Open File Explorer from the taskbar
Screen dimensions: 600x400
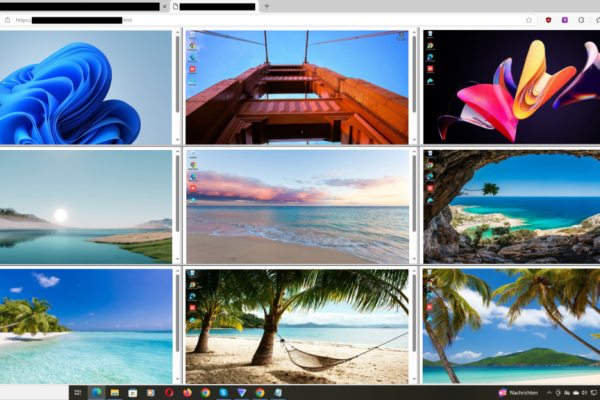[x=115, y=393]
